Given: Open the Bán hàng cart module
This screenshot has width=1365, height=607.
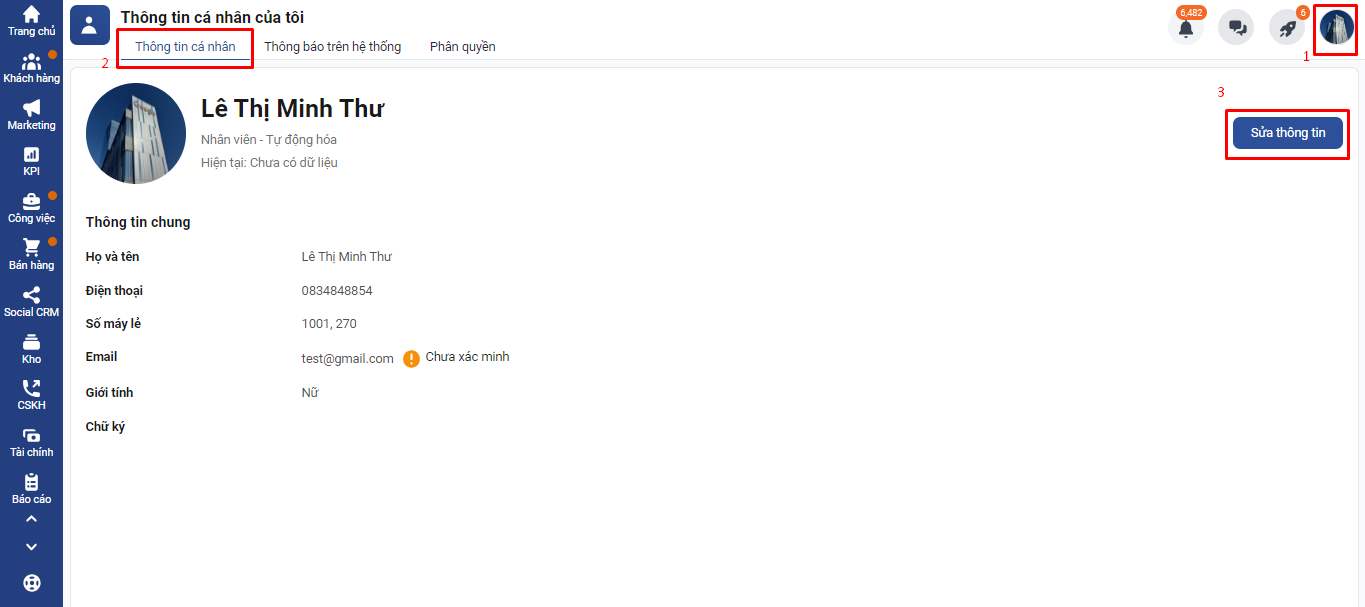Looking at the screenshot, I should tap(31, 254).
